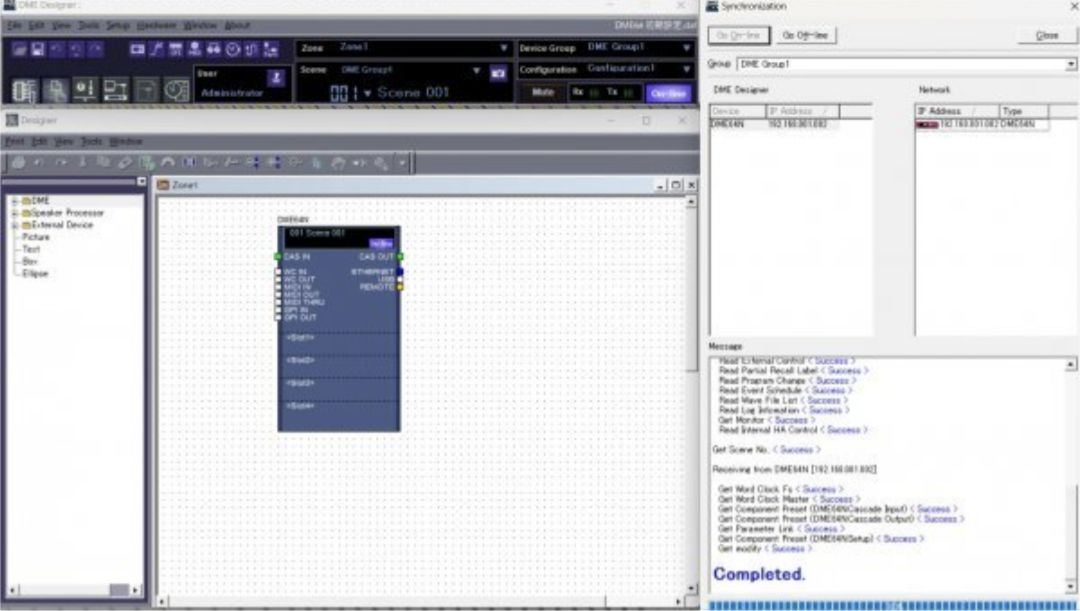The width and height of the screenshot is (1080, 611).
Task: Open a file with the folder icon
Action: (19, 50)
